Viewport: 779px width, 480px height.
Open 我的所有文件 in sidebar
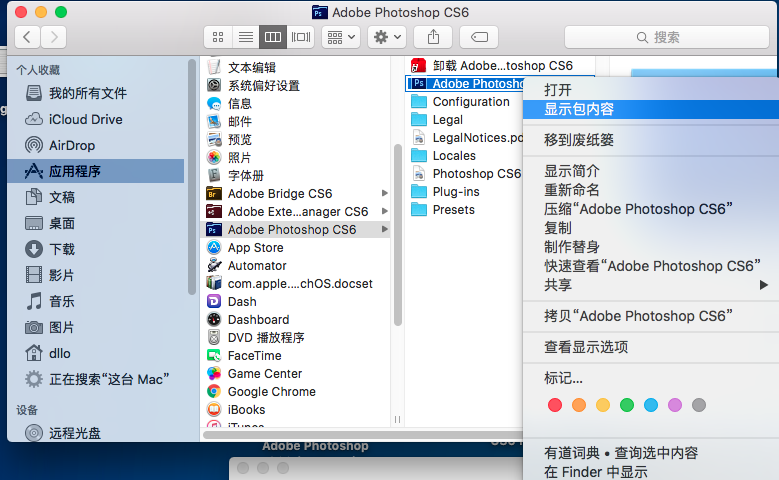click(x=95, y=93)
